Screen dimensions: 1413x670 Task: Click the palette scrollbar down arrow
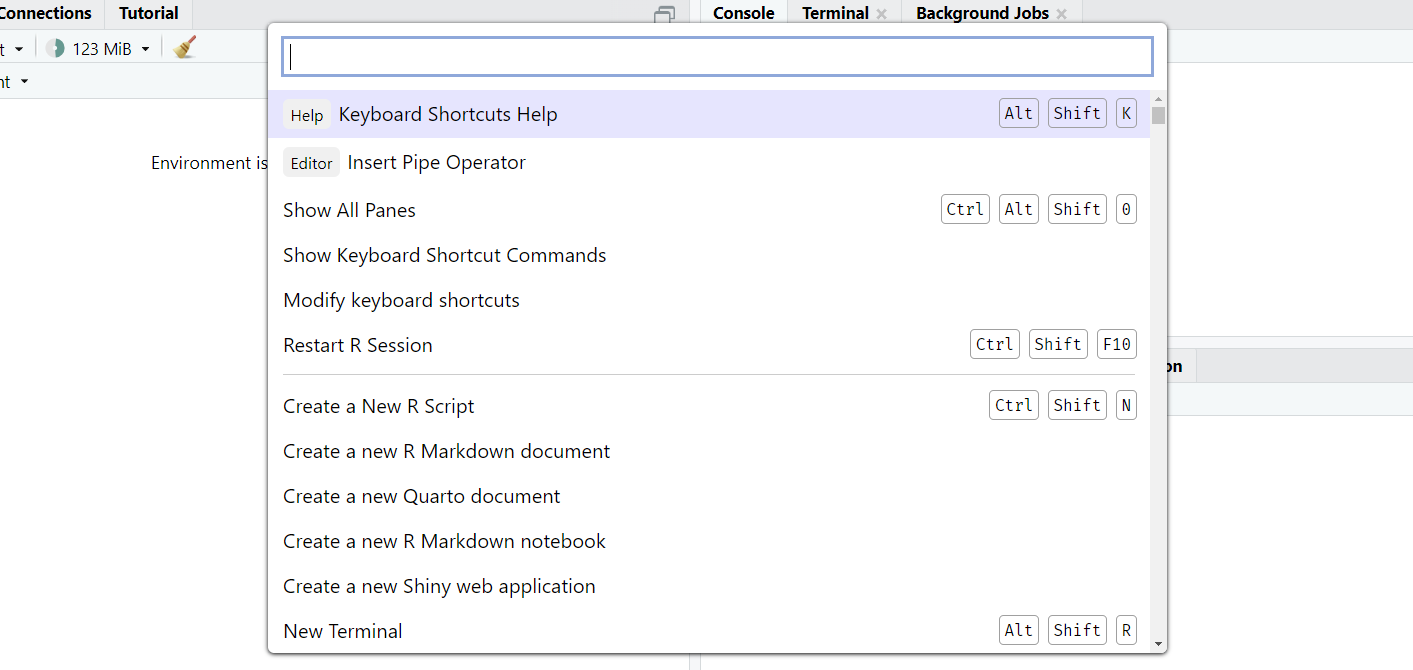pos(1158,644)
